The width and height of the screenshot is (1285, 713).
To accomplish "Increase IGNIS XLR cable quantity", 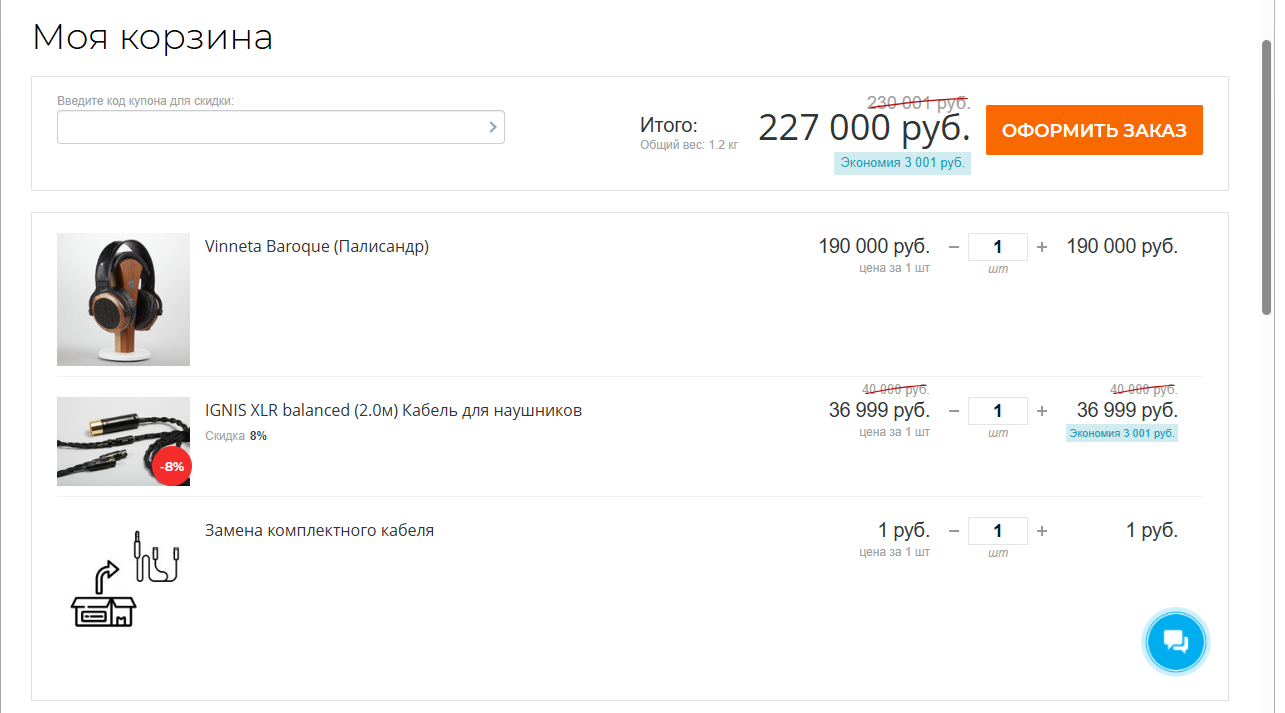I will tap(1042, 411).
